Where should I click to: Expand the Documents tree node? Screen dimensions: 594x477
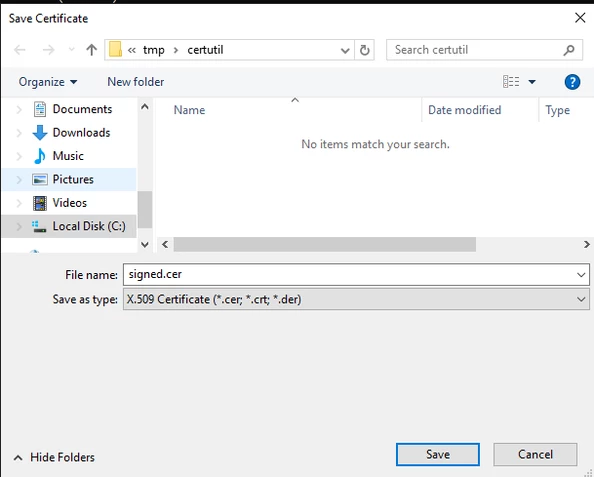coord(19,109)
